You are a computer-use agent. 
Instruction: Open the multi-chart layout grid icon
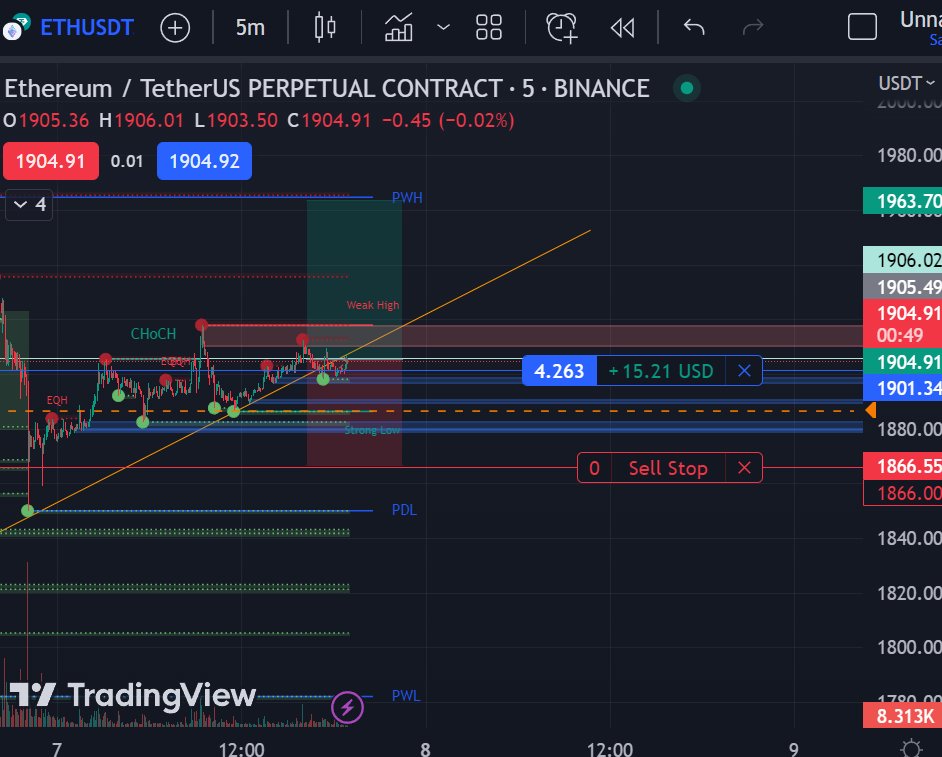pyautogui.click(x=488, y=27)
